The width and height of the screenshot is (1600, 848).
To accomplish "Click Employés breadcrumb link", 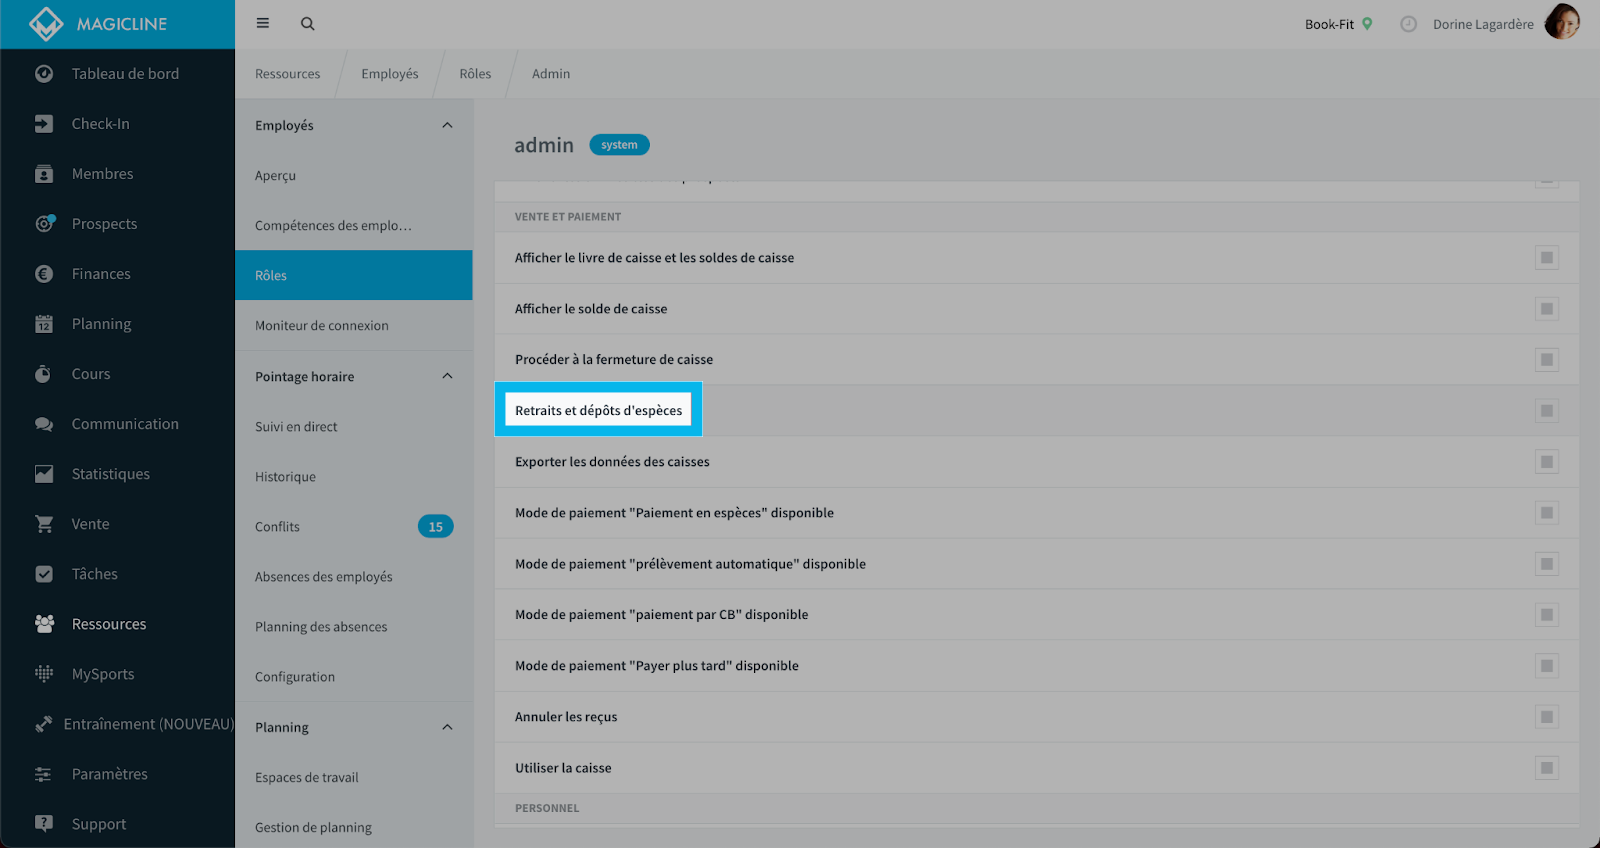I will (390, 74).
